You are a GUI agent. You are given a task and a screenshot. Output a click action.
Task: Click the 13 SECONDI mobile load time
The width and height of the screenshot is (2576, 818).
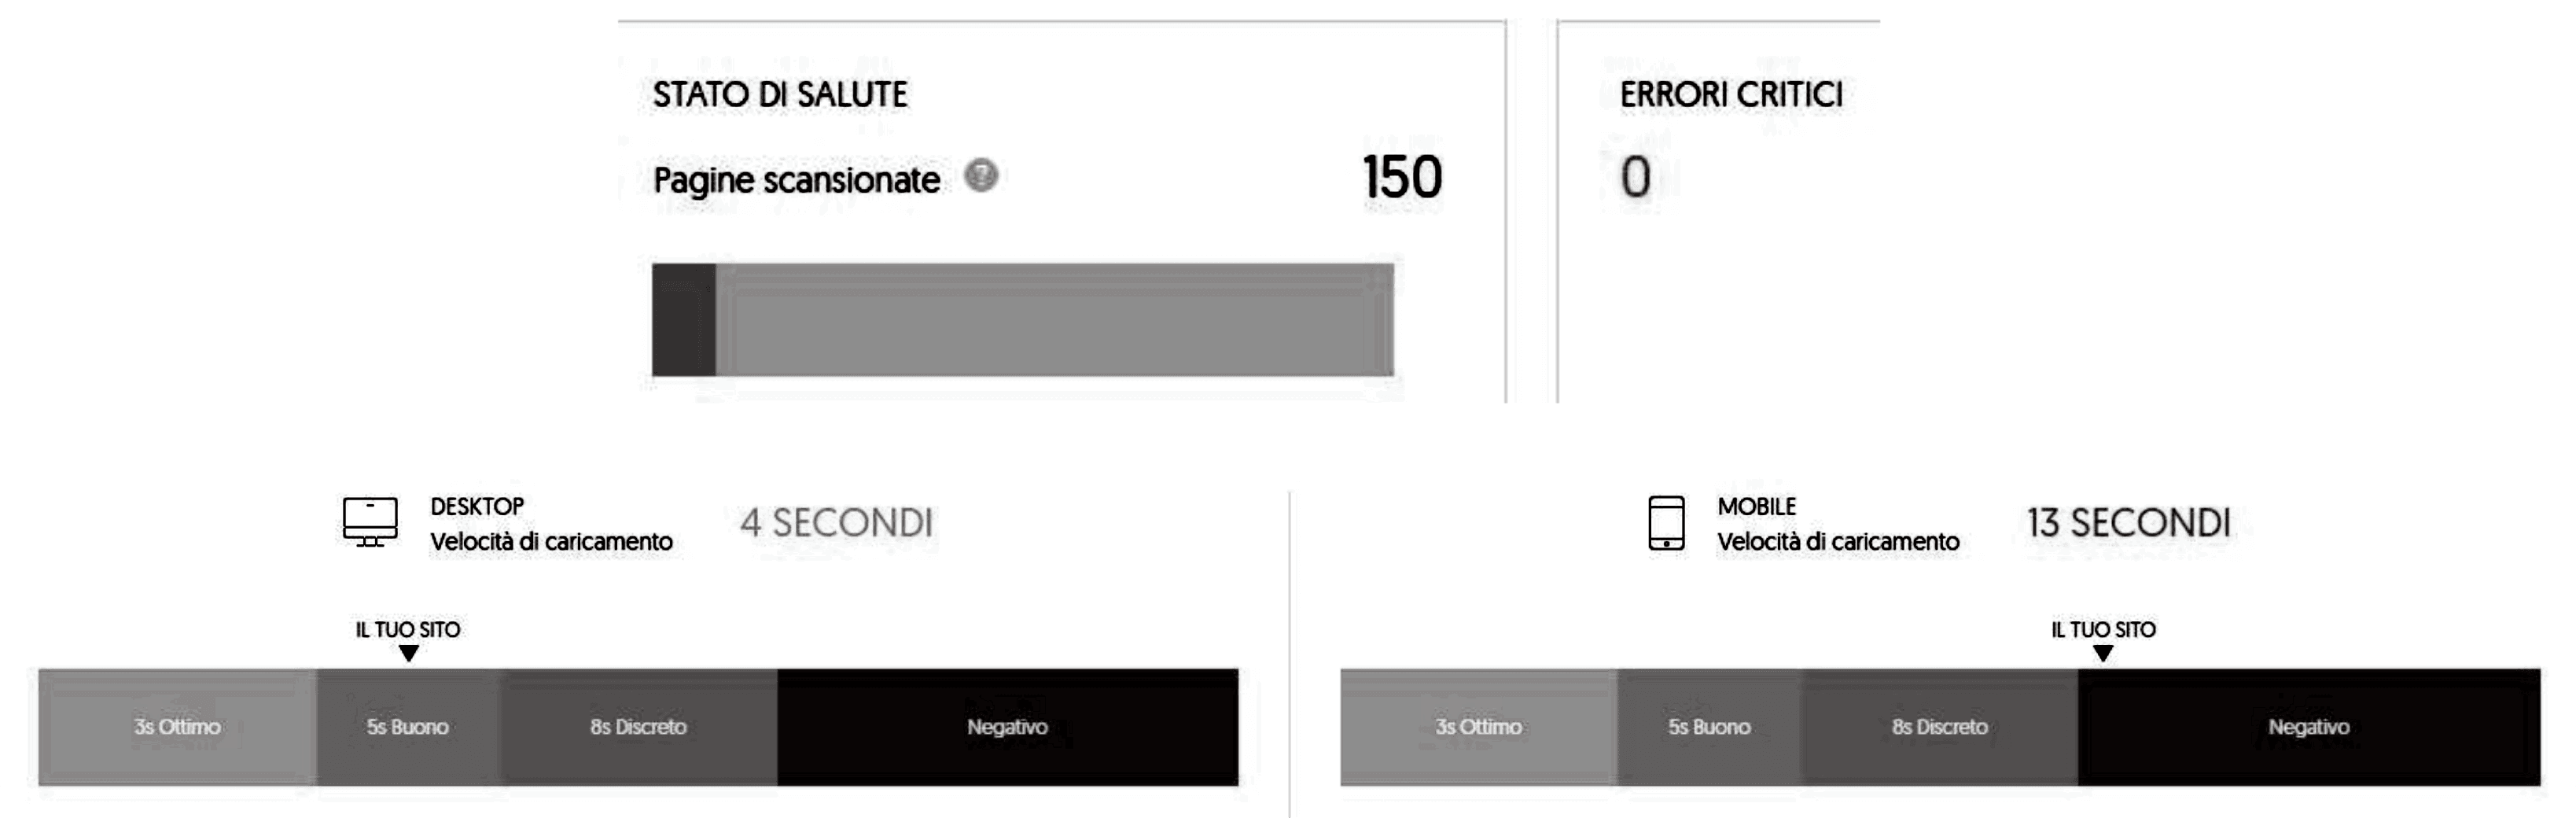click(2128, 523)
